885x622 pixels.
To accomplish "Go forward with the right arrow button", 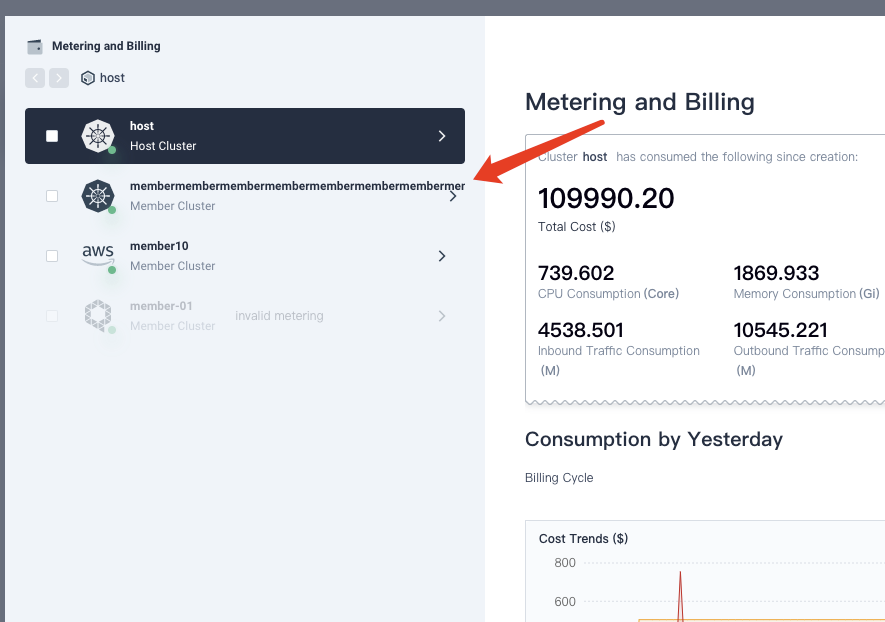I will tap(59, 78).
